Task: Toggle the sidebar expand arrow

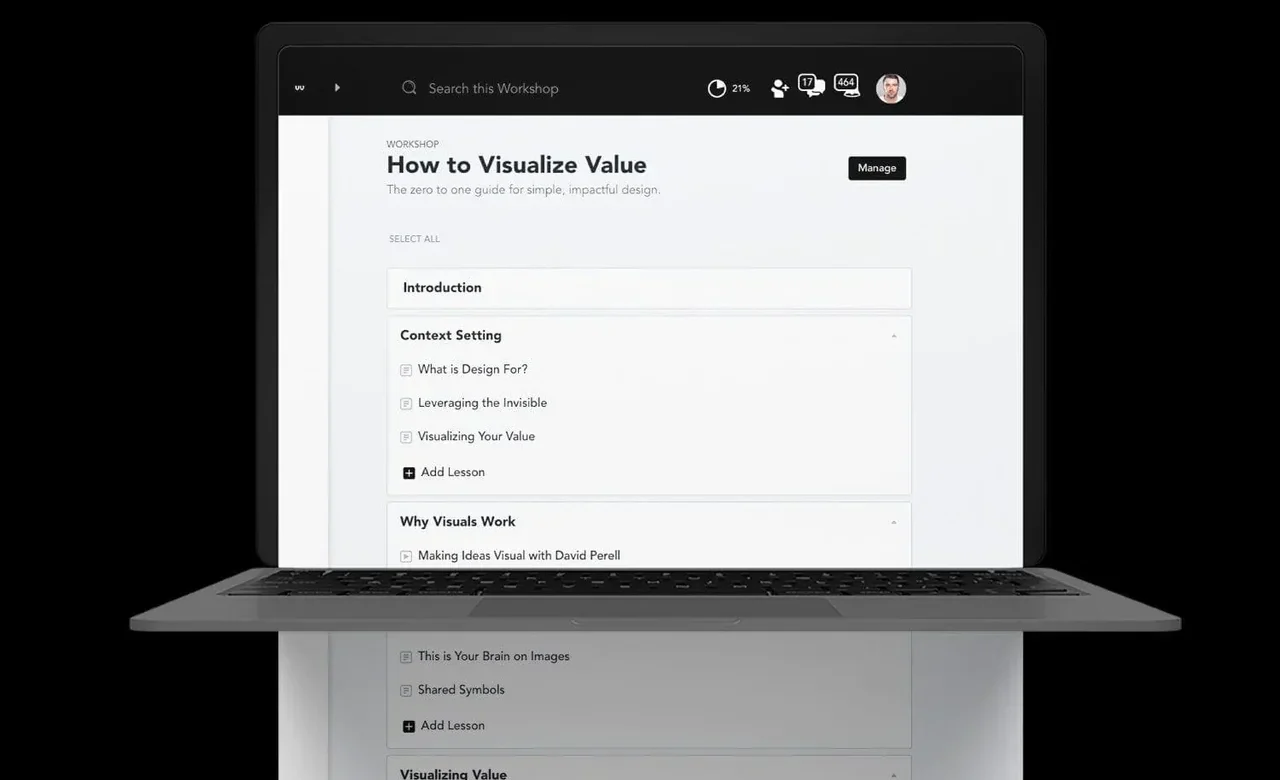Action: (337, 87)
